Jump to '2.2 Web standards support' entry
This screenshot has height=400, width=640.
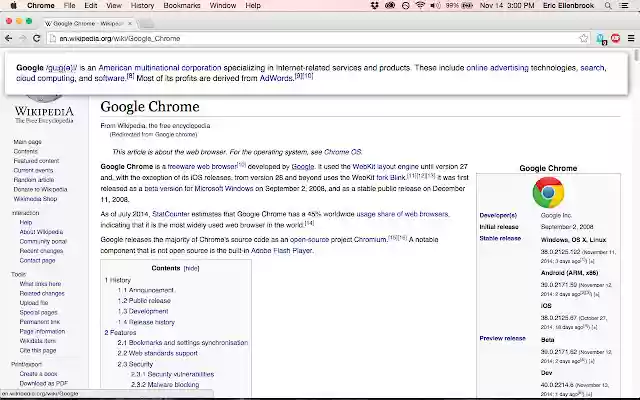pos(158,353)
